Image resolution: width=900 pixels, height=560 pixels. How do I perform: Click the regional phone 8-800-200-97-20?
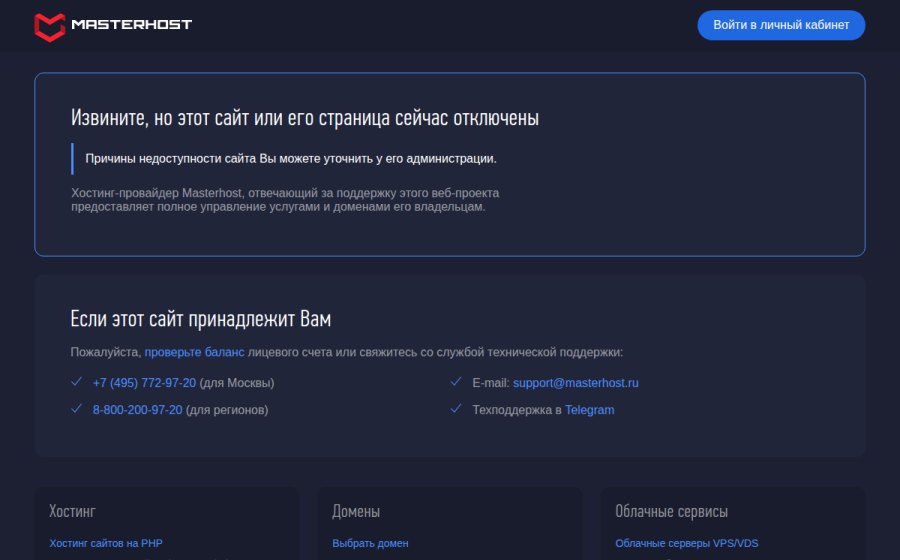(x=137, y=410)
